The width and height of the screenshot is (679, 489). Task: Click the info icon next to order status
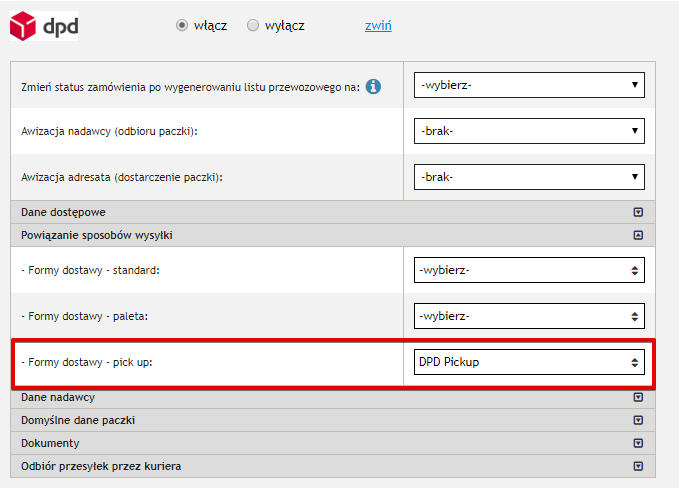(x=373, y=87)
